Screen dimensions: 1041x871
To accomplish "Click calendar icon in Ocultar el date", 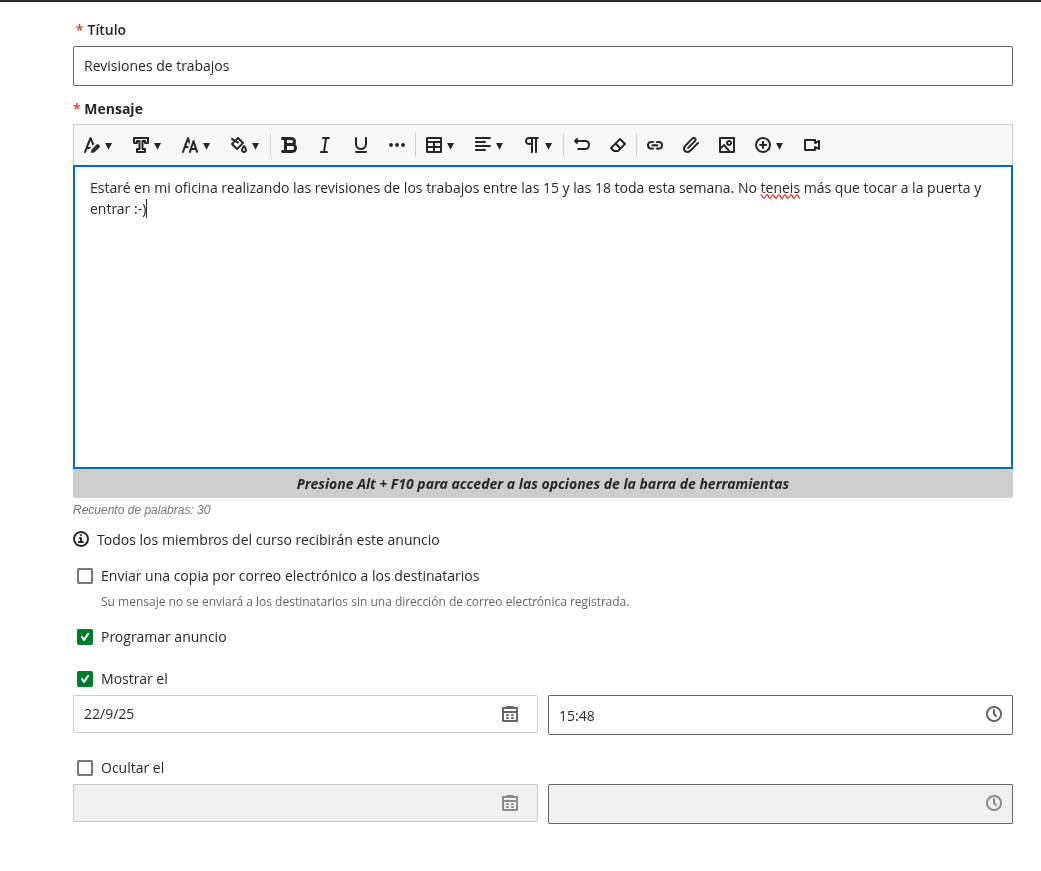I will point(510,803).
